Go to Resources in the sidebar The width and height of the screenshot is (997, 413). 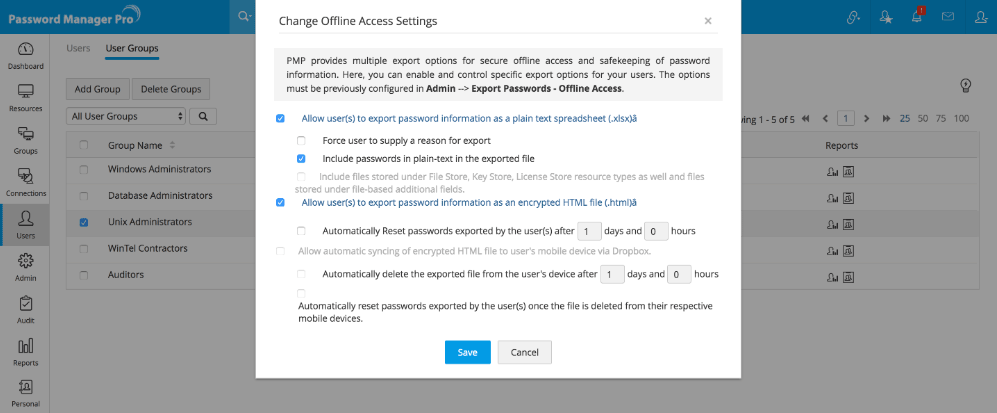(x=25, y=96)
